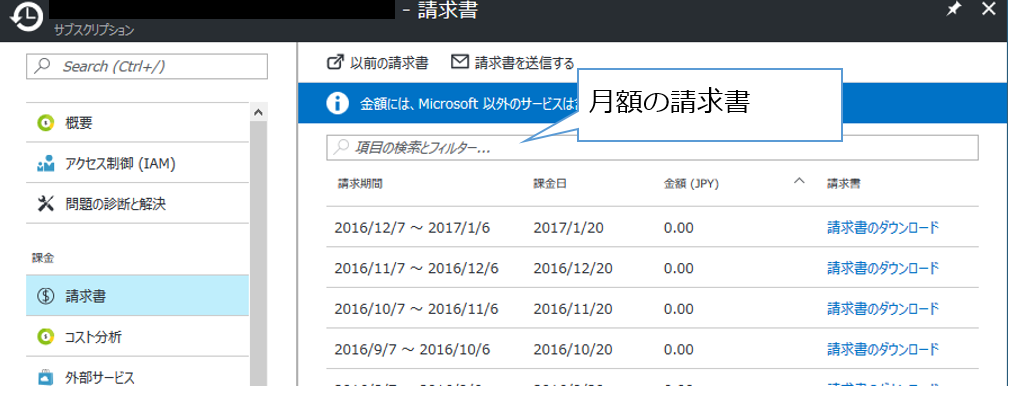Select period 2016/11/7 ～ 2016/12/6
Image resolution: width=1010 pixels, height=394 pixels.
point(416,268)
